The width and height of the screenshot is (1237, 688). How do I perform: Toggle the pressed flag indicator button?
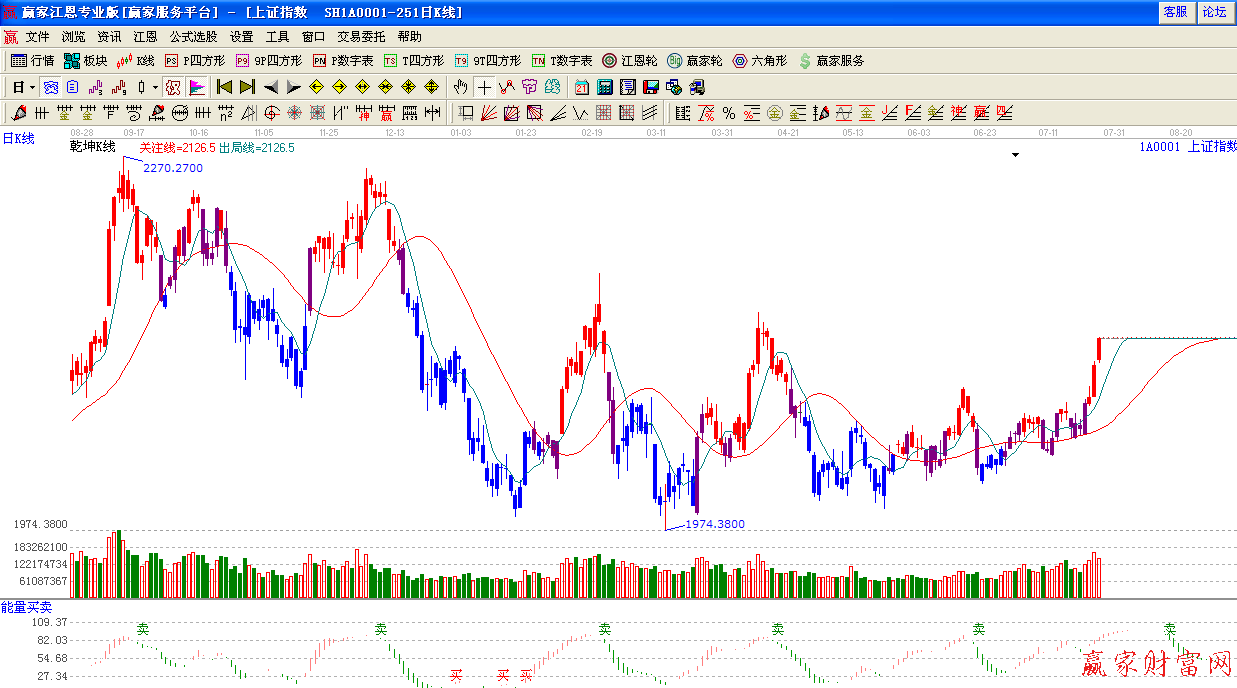(197, 87)
